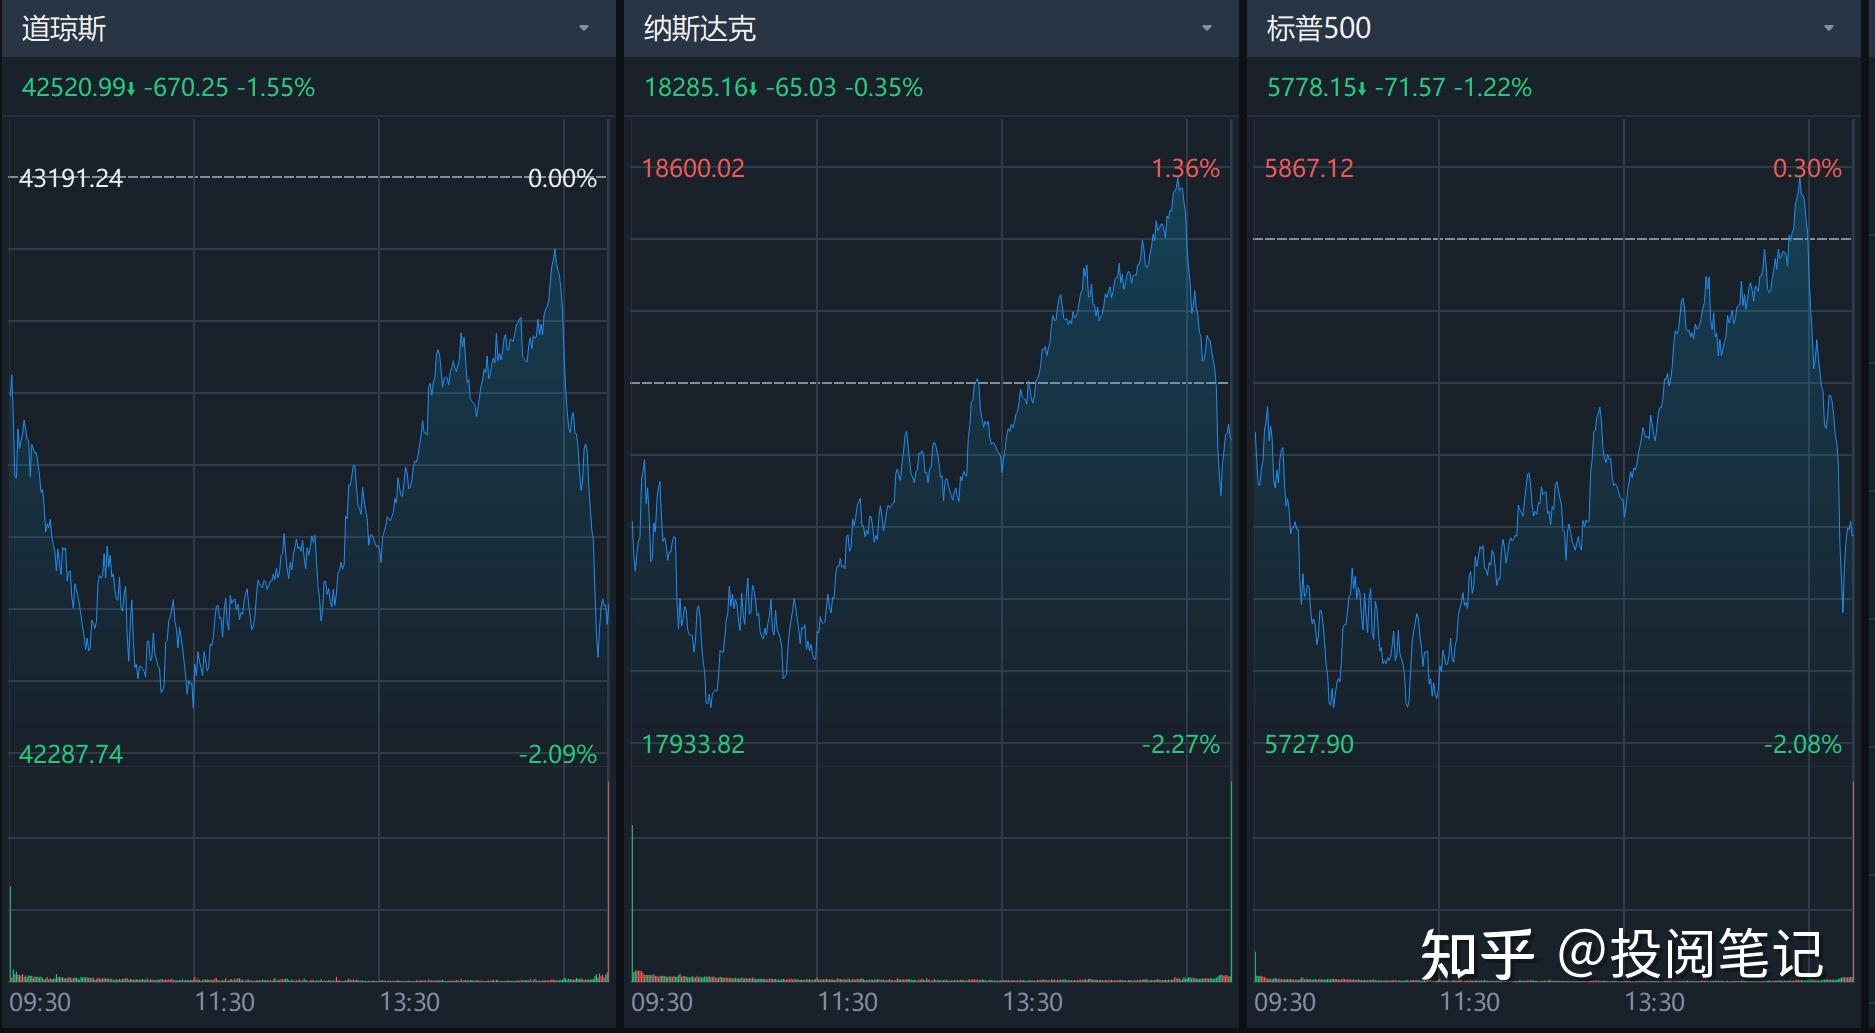
Task: Click the Dow Jones -1.55% change figure
Action: pos(276,88)
